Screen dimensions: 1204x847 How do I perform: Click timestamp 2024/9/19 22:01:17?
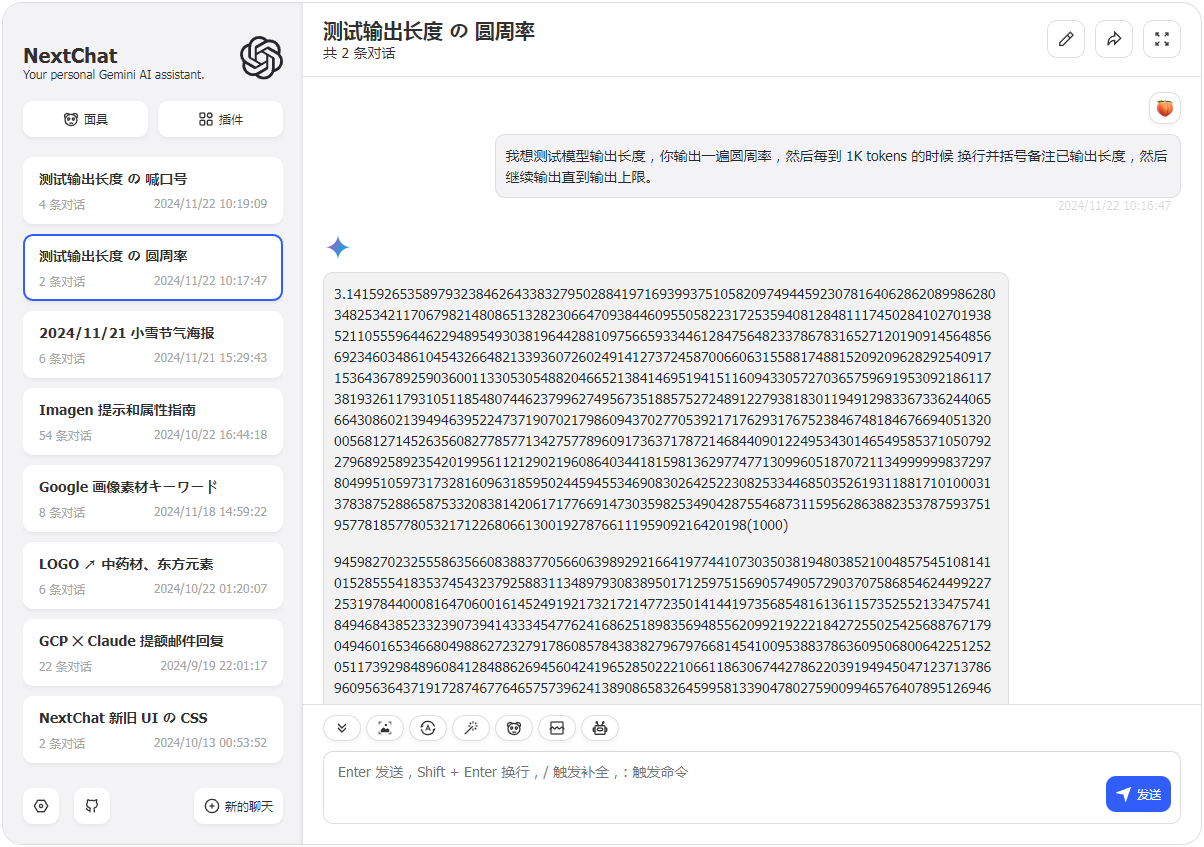click(x=214, y=666)
